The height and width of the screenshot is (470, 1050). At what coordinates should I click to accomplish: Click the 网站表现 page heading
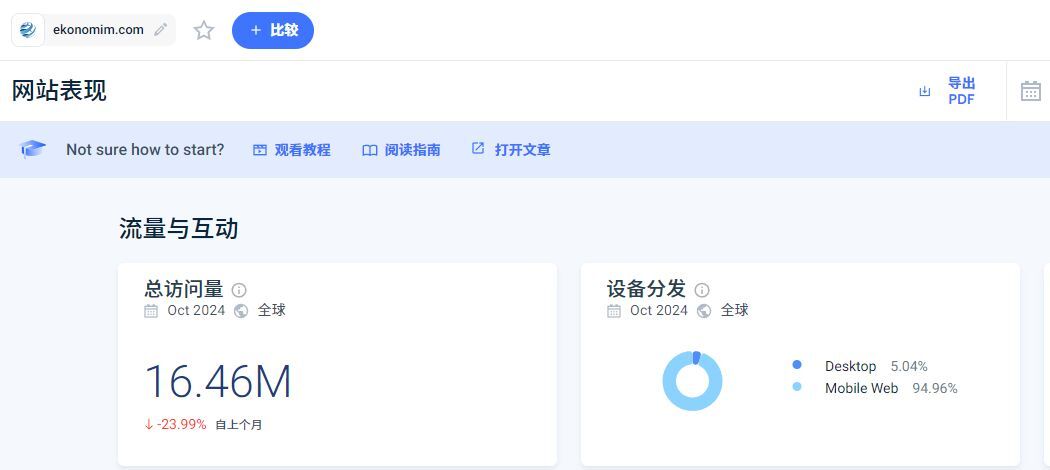point(59,90)
